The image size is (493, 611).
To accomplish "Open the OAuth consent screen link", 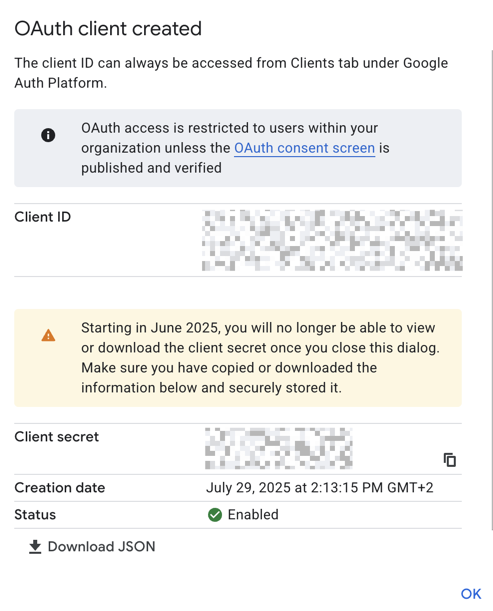I will (304, 148).
